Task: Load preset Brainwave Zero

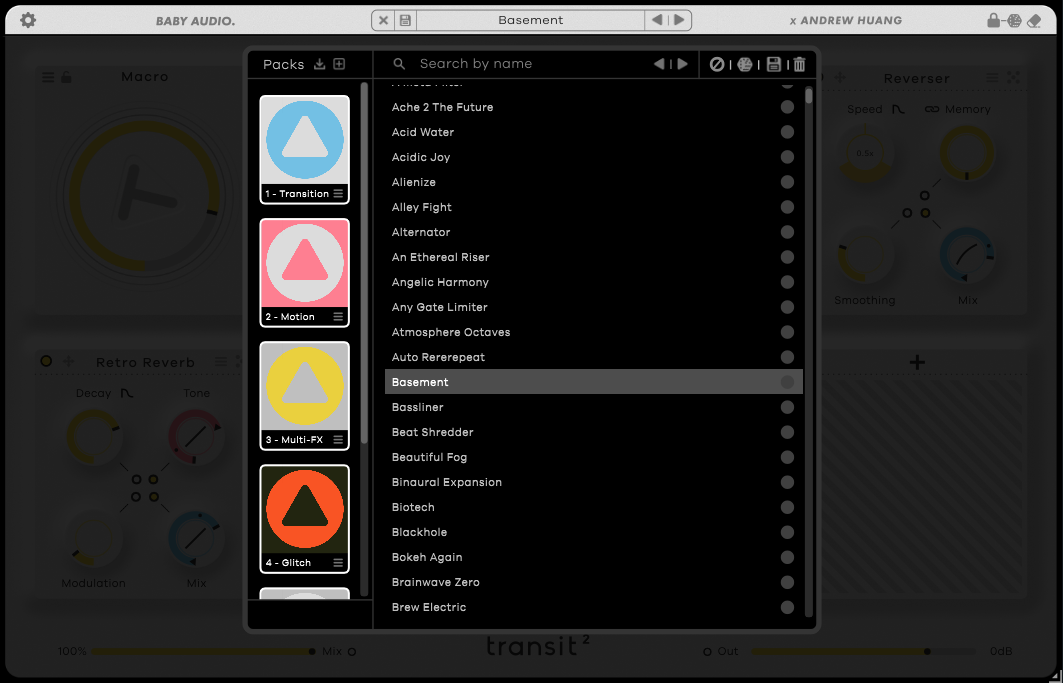Action: pyautogui.click(x=593, y=582)
